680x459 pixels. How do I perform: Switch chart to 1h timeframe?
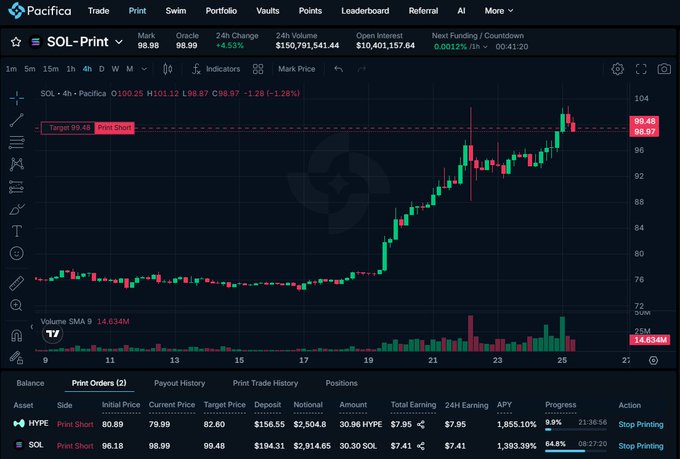tap(71, 69)
